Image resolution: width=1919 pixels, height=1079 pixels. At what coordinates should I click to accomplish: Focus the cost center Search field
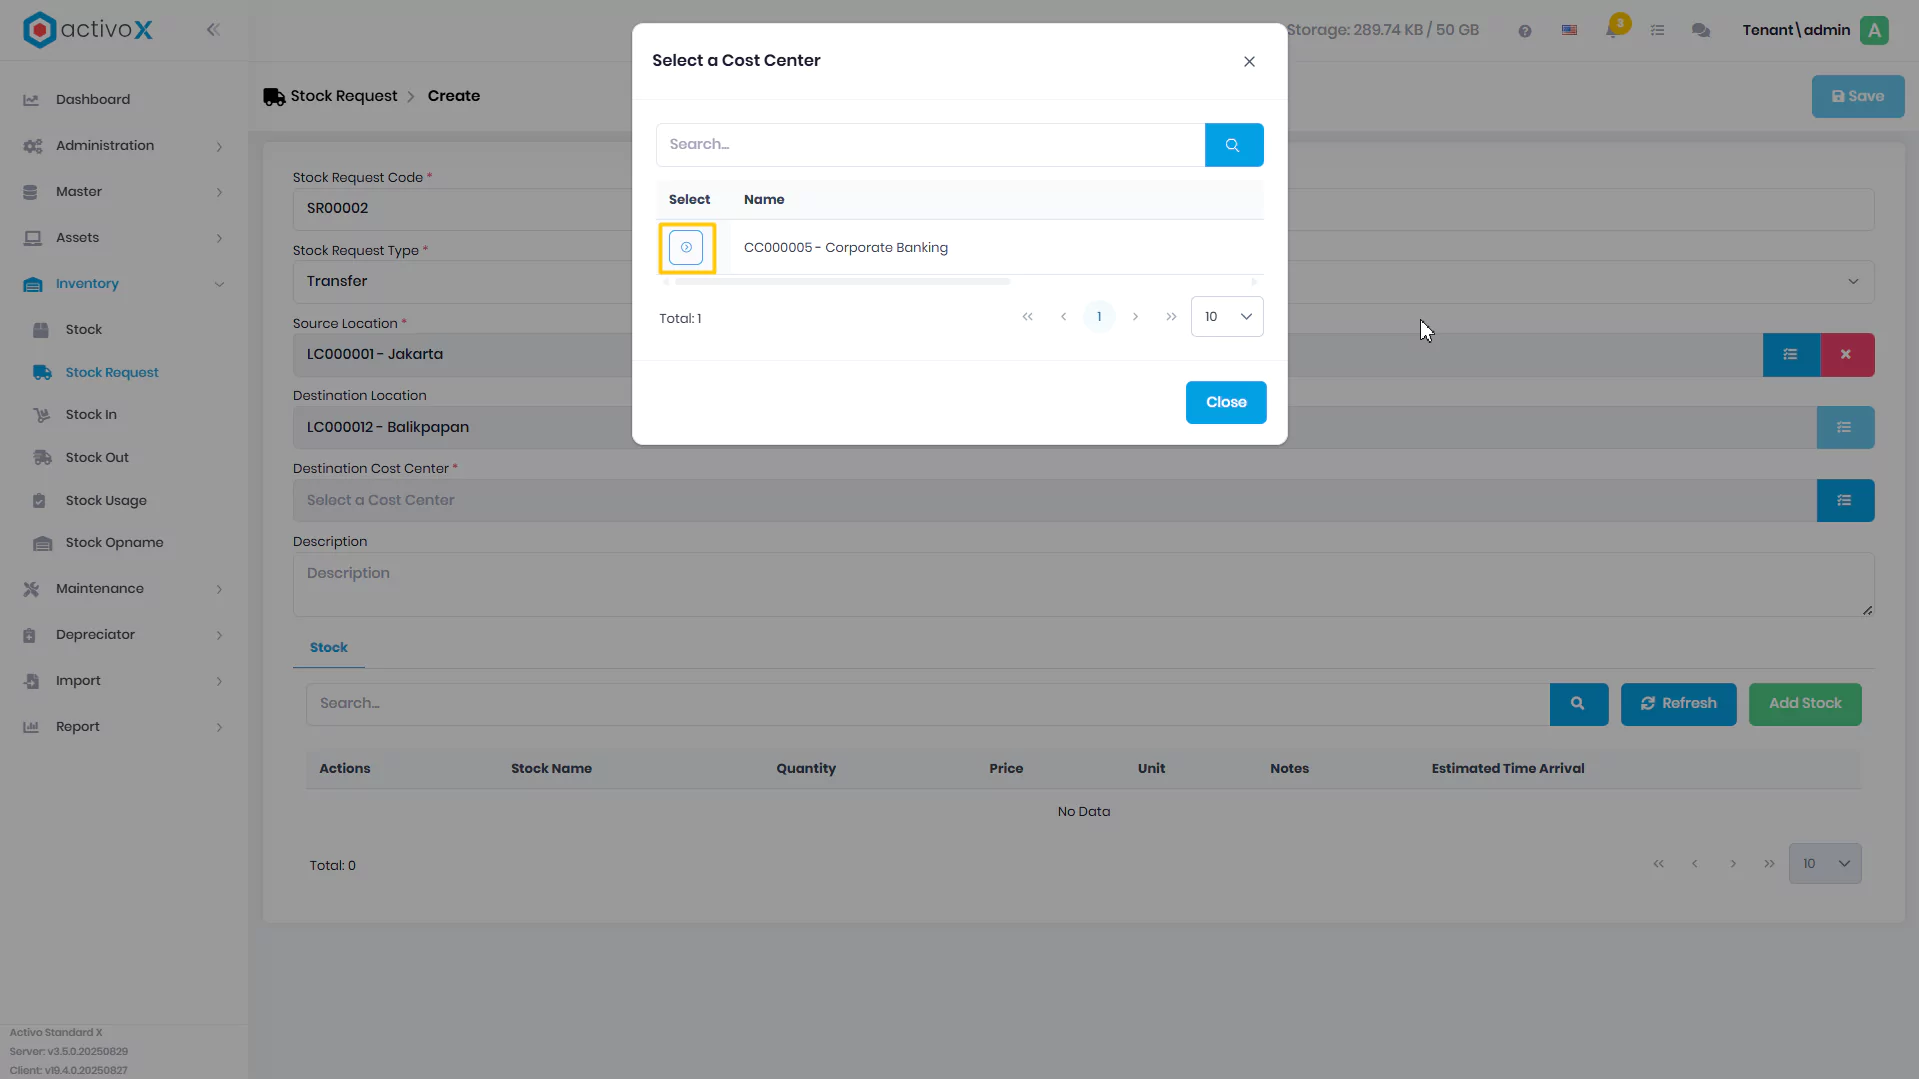click(x=930, y=145)
